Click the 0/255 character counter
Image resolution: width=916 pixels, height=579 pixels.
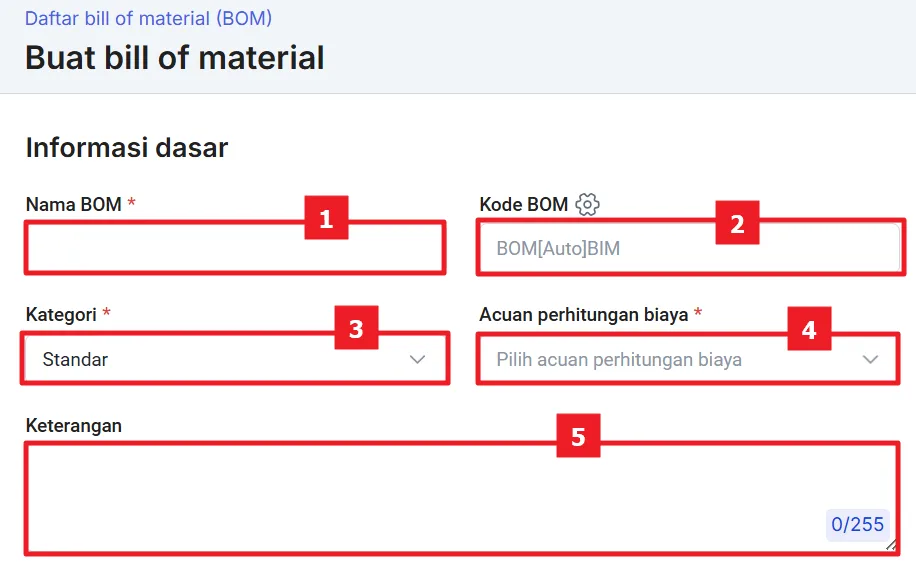point(857,524)
